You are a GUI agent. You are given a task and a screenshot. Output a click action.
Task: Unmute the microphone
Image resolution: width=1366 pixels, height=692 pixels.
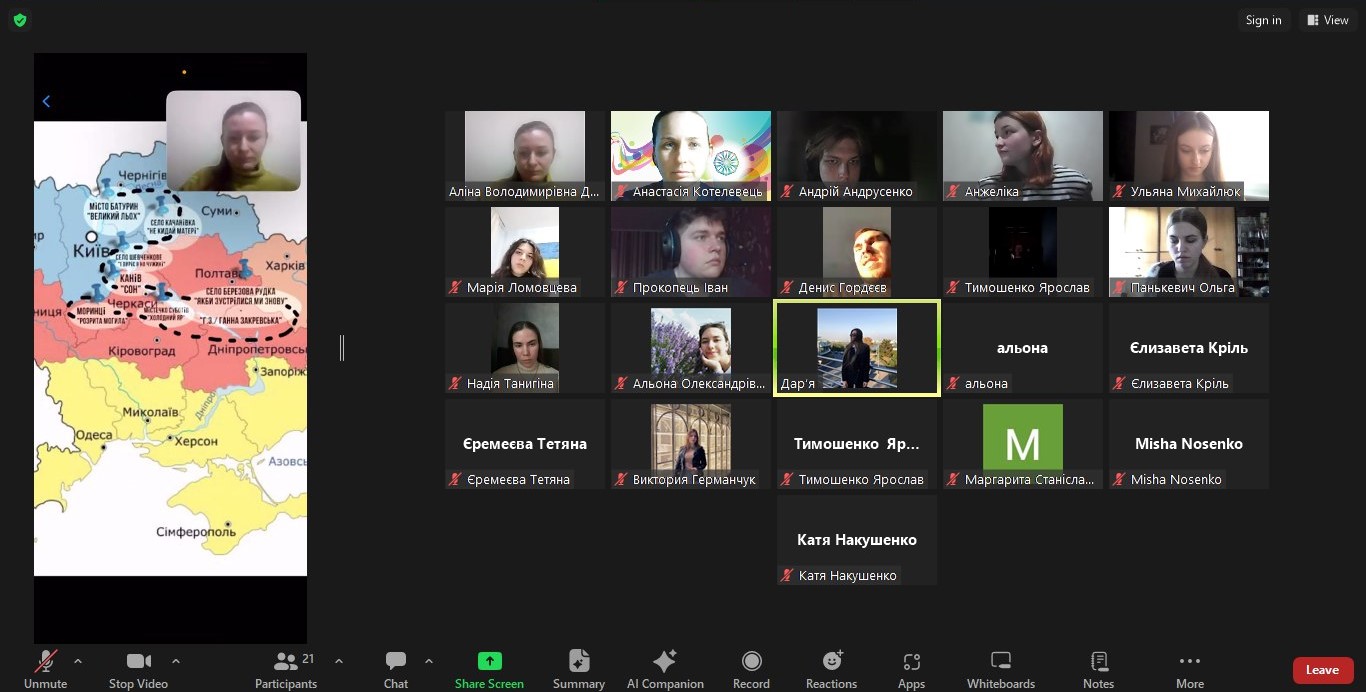coord(45,669)
